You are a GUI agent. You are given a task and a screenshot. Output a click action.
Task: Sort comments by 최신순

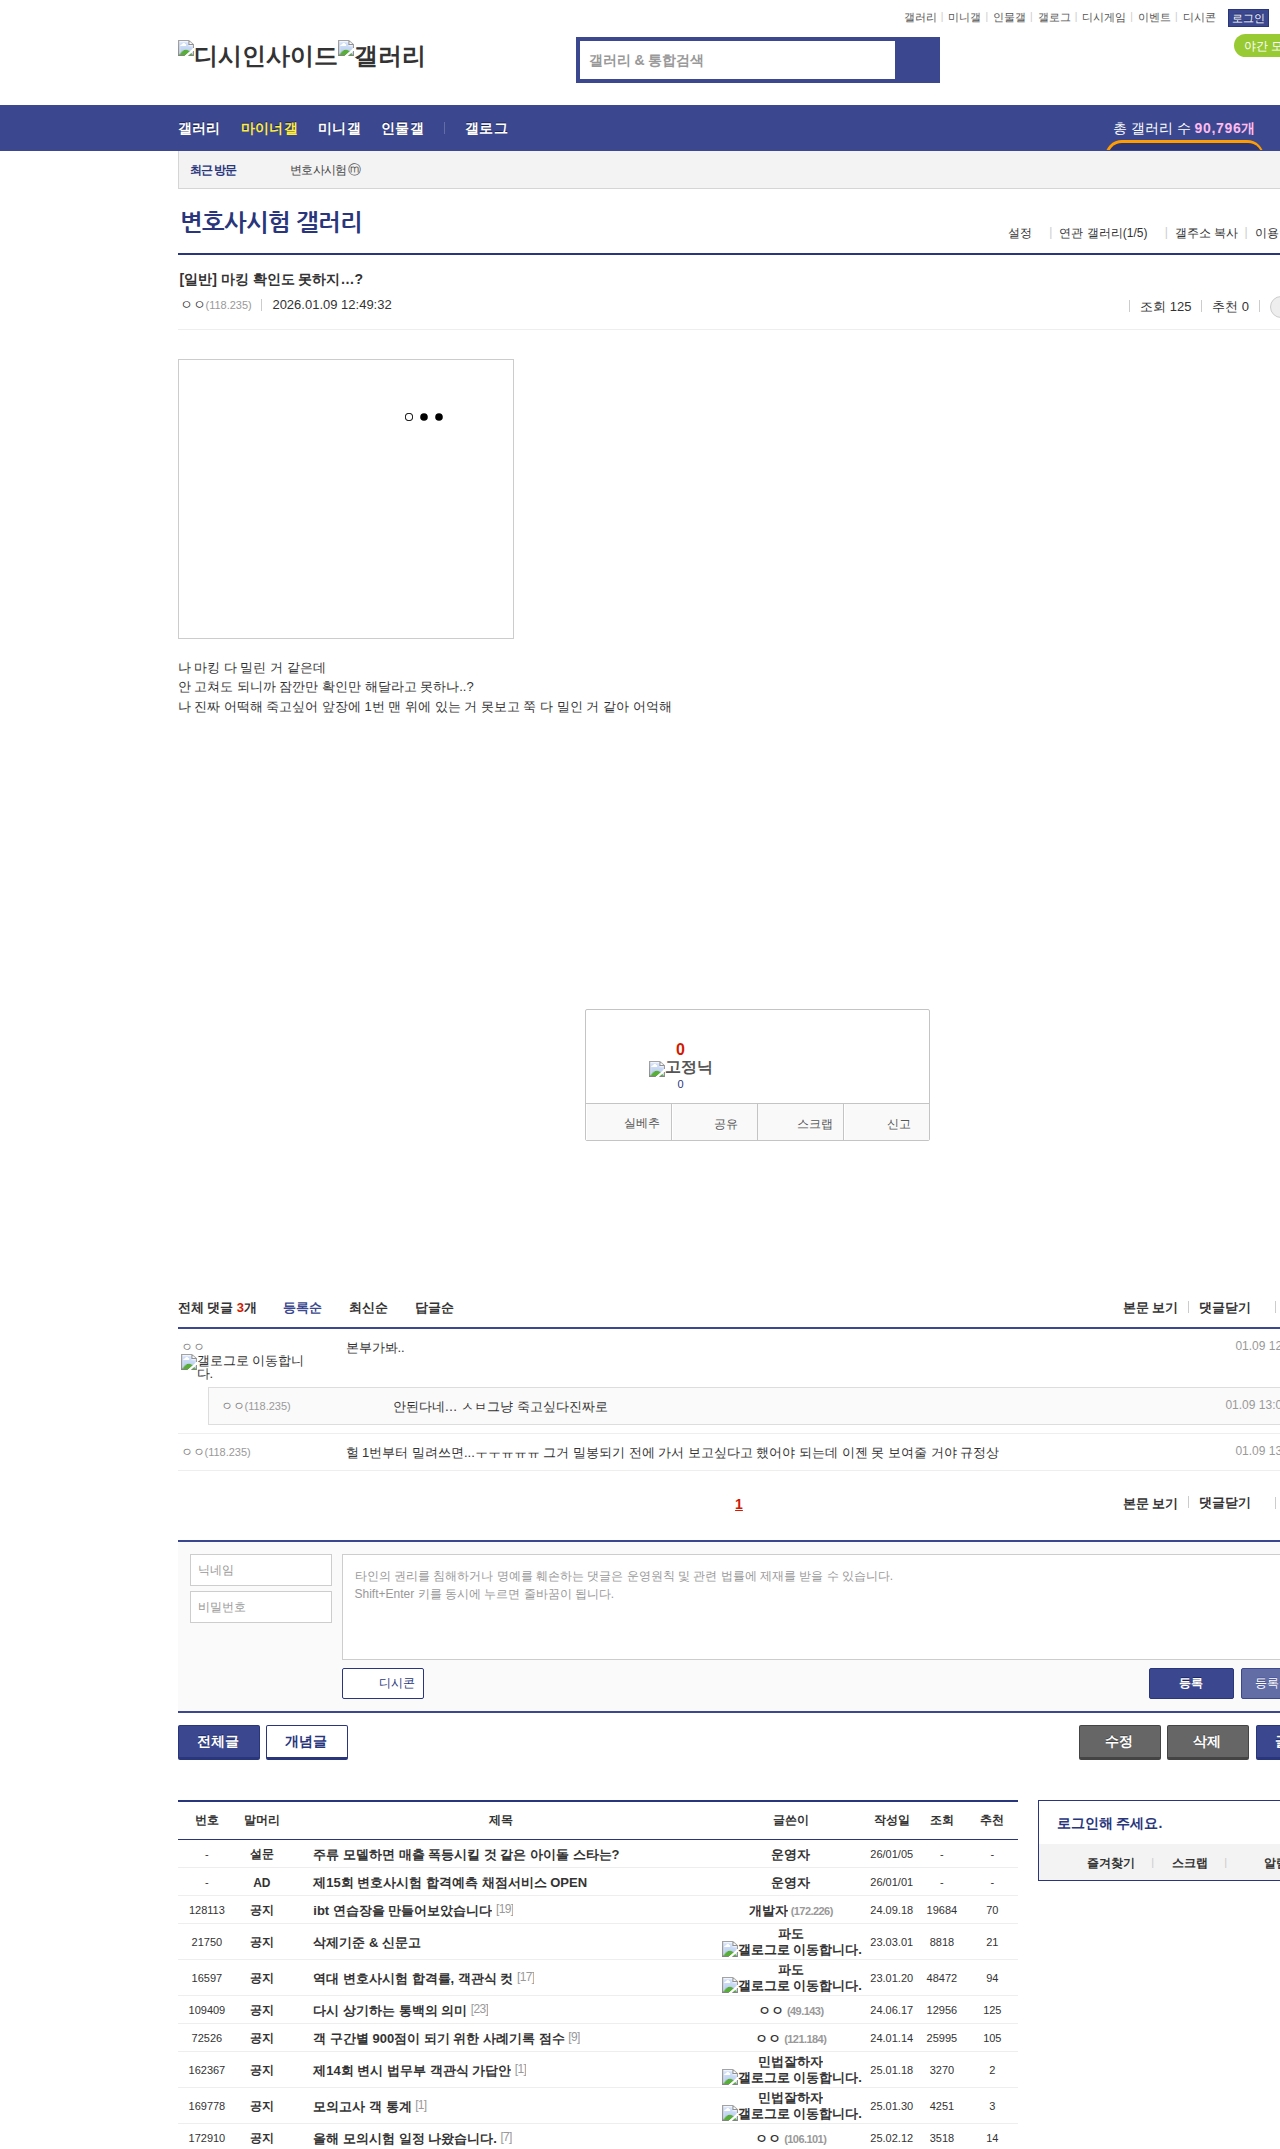368,1308
